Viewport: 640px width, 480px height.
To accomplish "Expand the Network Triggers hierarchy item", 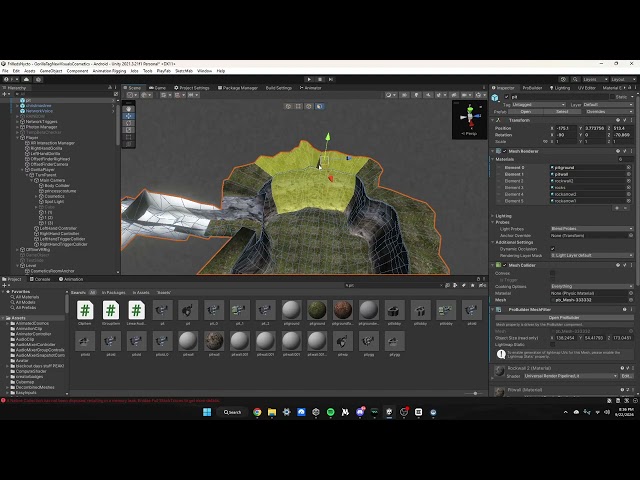I will [x=18, y=122].
